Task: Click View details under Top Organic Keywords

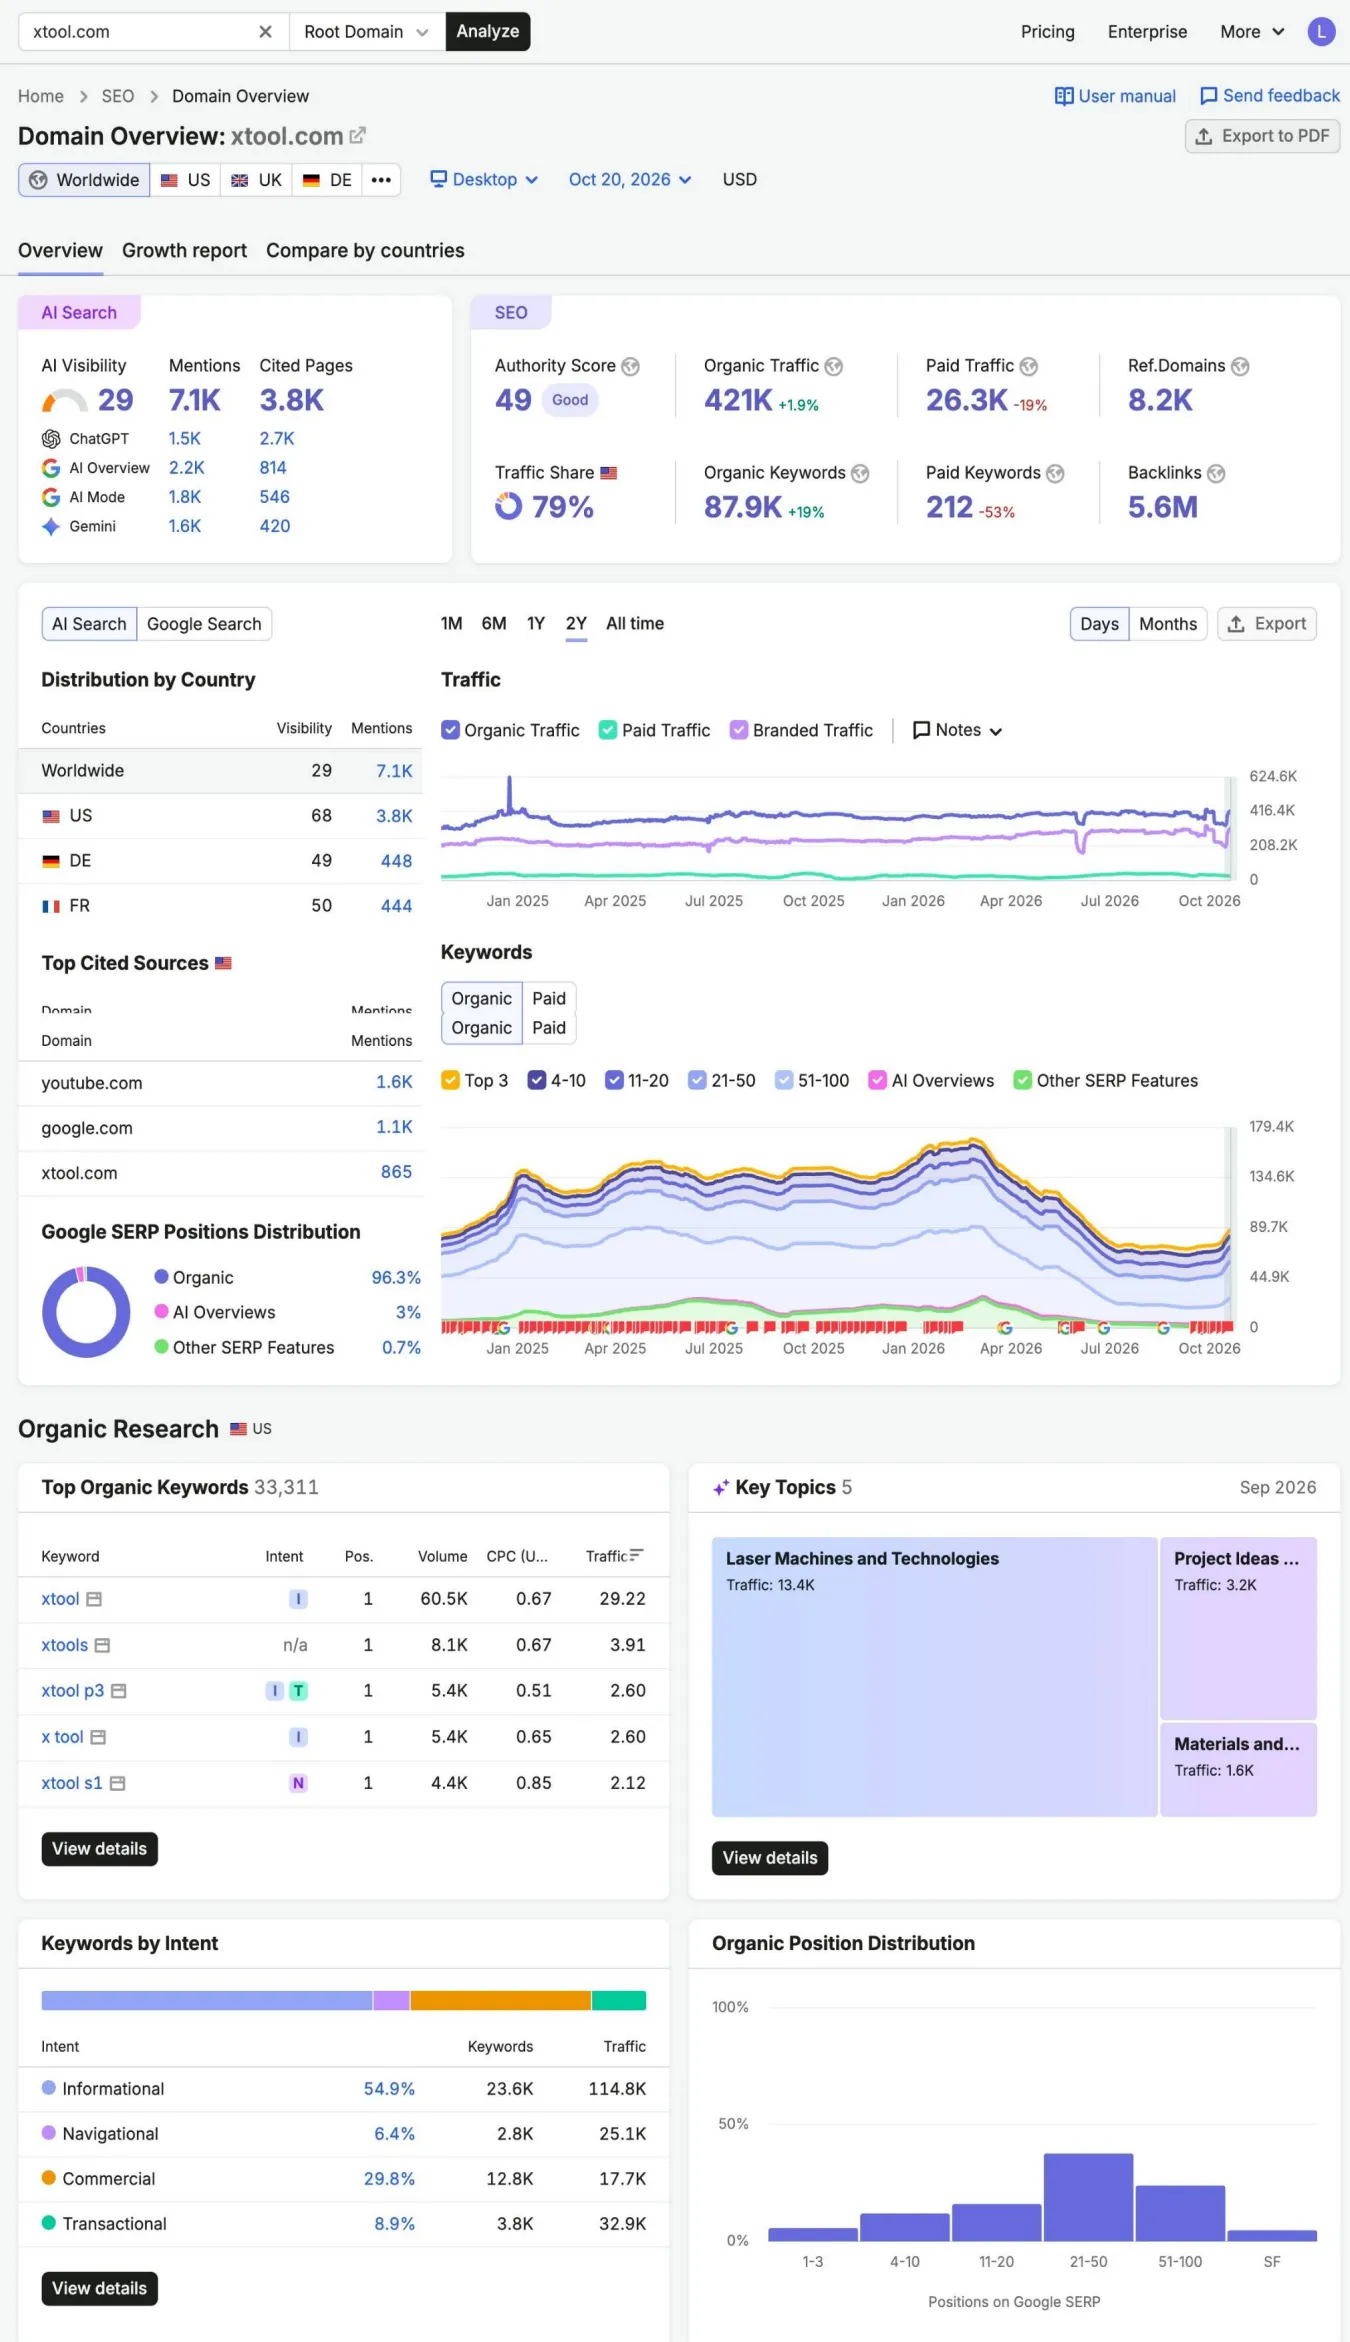Action: point(99,1849)
